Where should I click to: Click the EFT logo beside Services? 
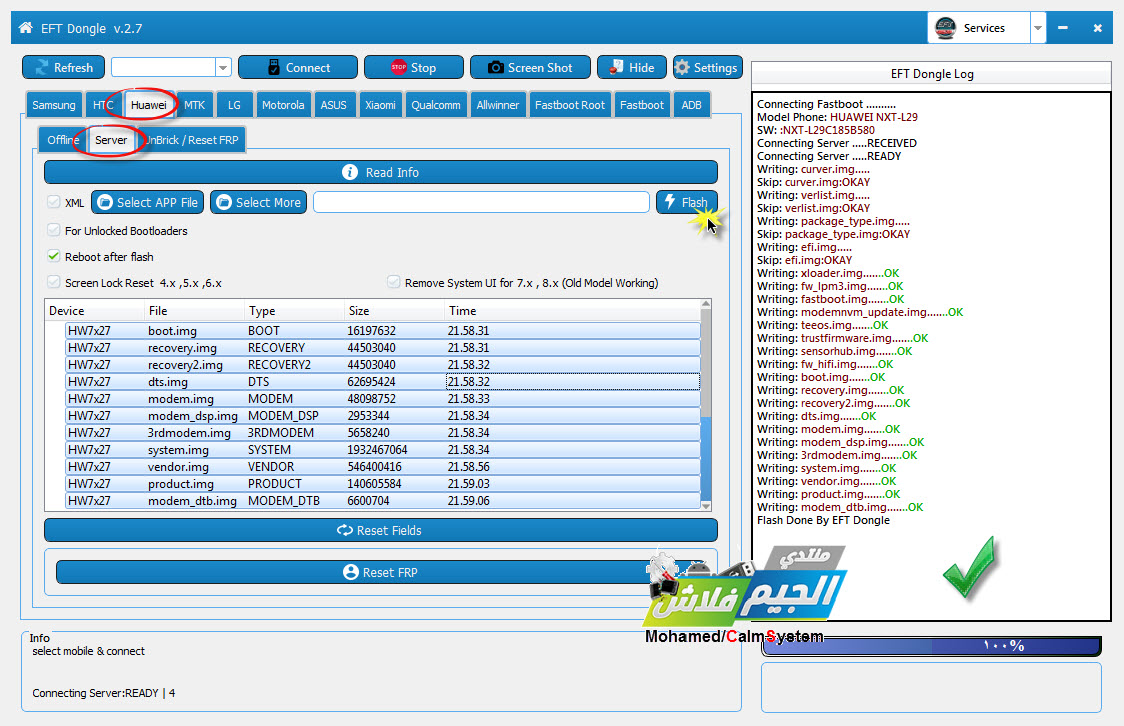946,28
